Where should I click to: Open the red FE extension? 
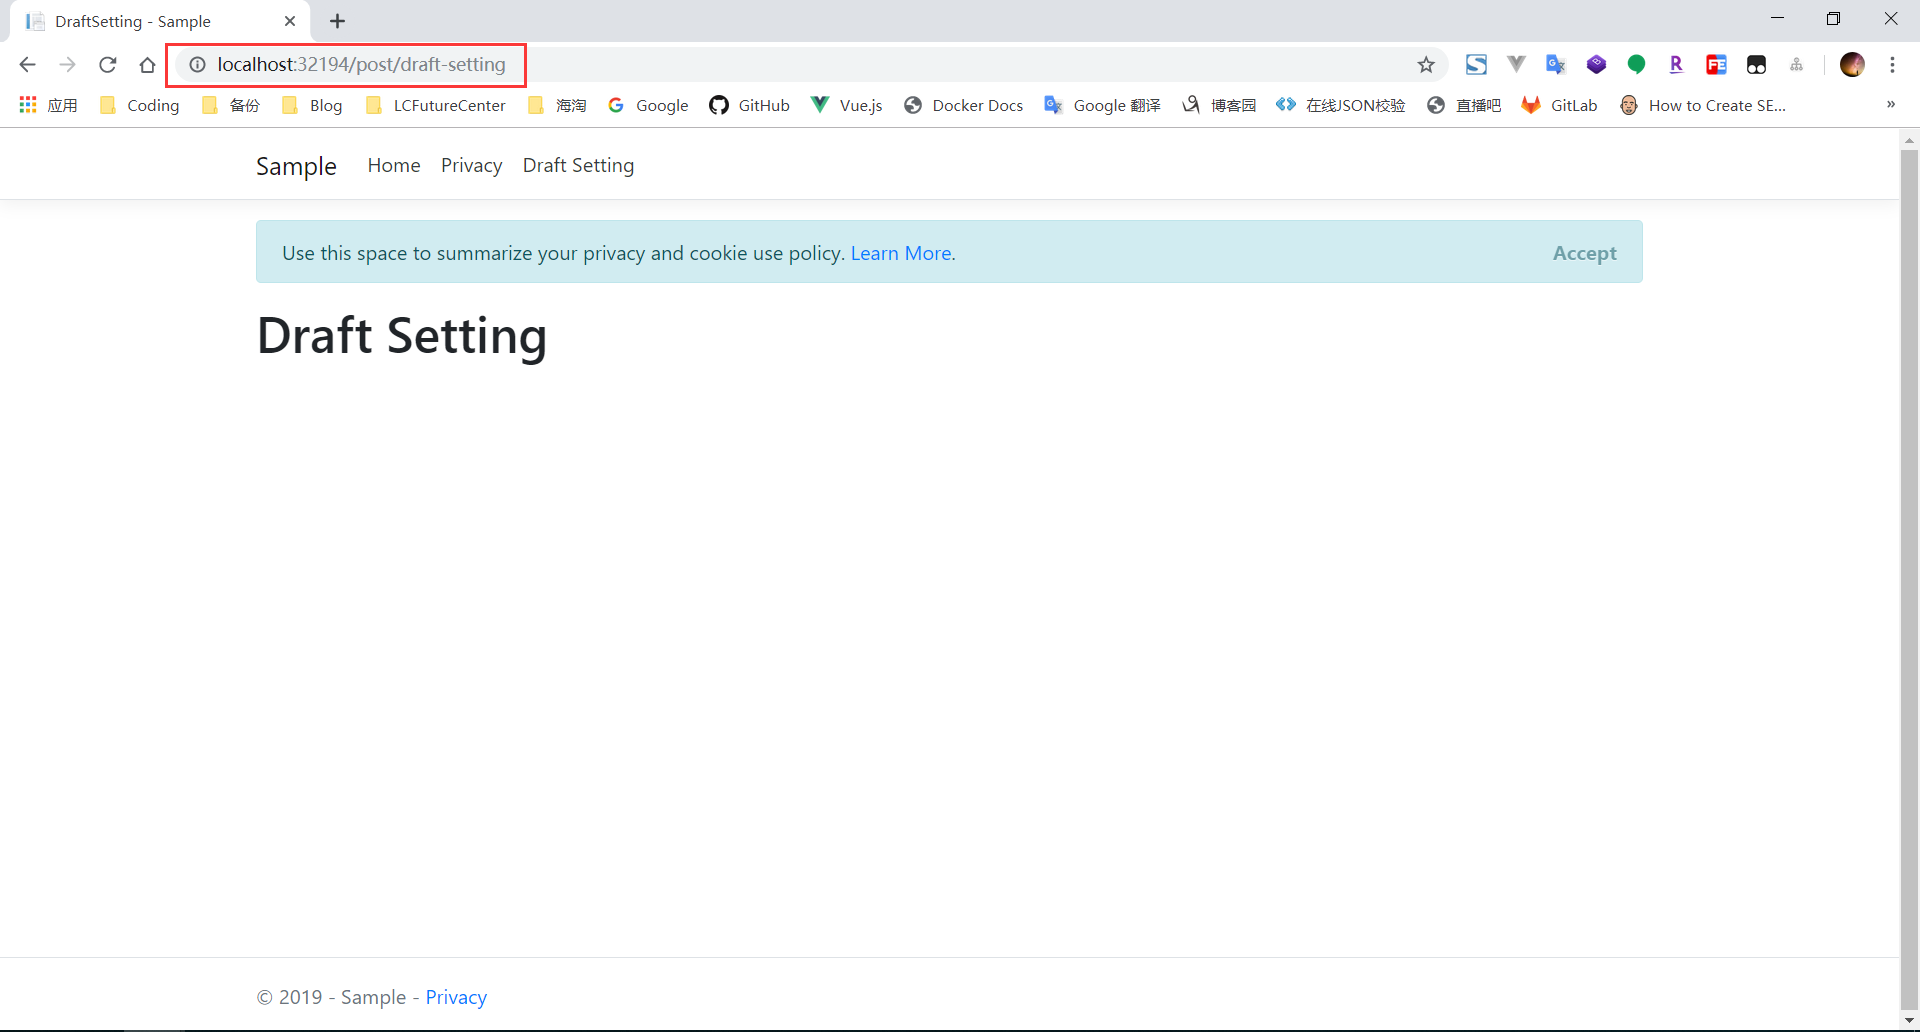point(1716,65)
